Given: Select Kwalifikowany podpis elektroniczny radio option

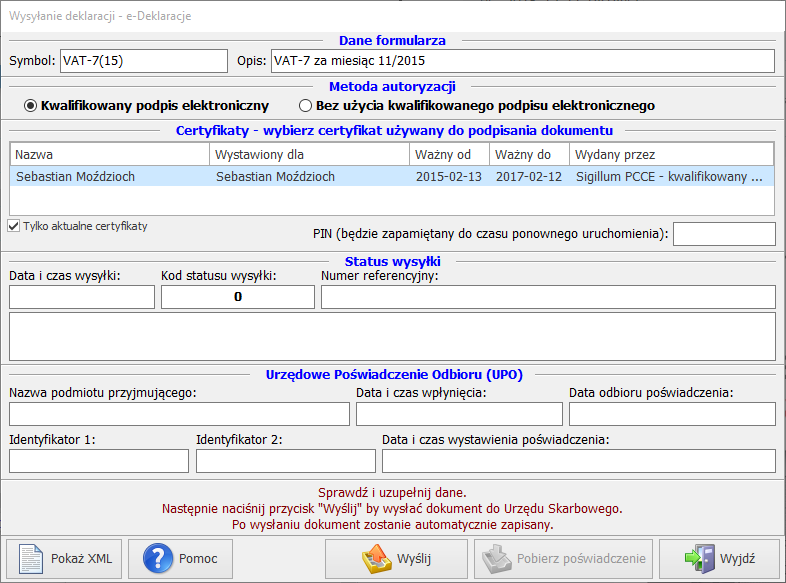Looking at the screenshot, I should tap(31, 106).
